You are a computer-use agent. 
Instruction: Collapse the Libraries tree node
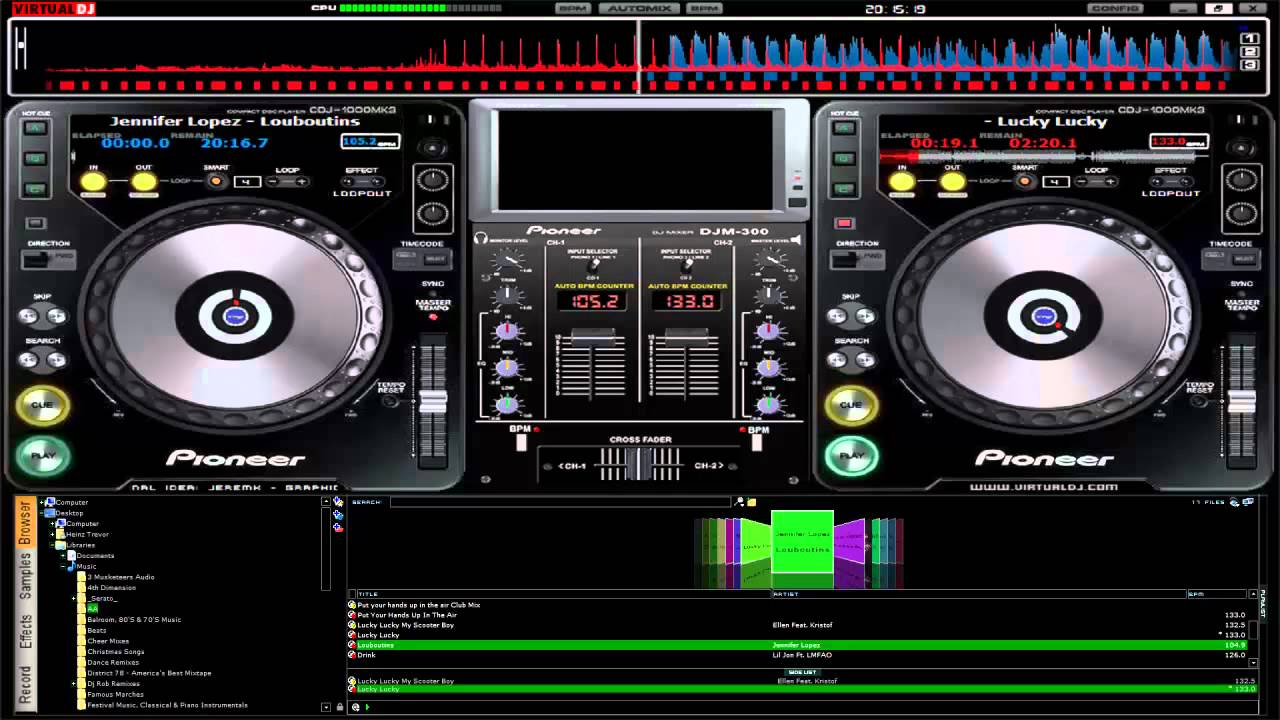click(53, 545)
